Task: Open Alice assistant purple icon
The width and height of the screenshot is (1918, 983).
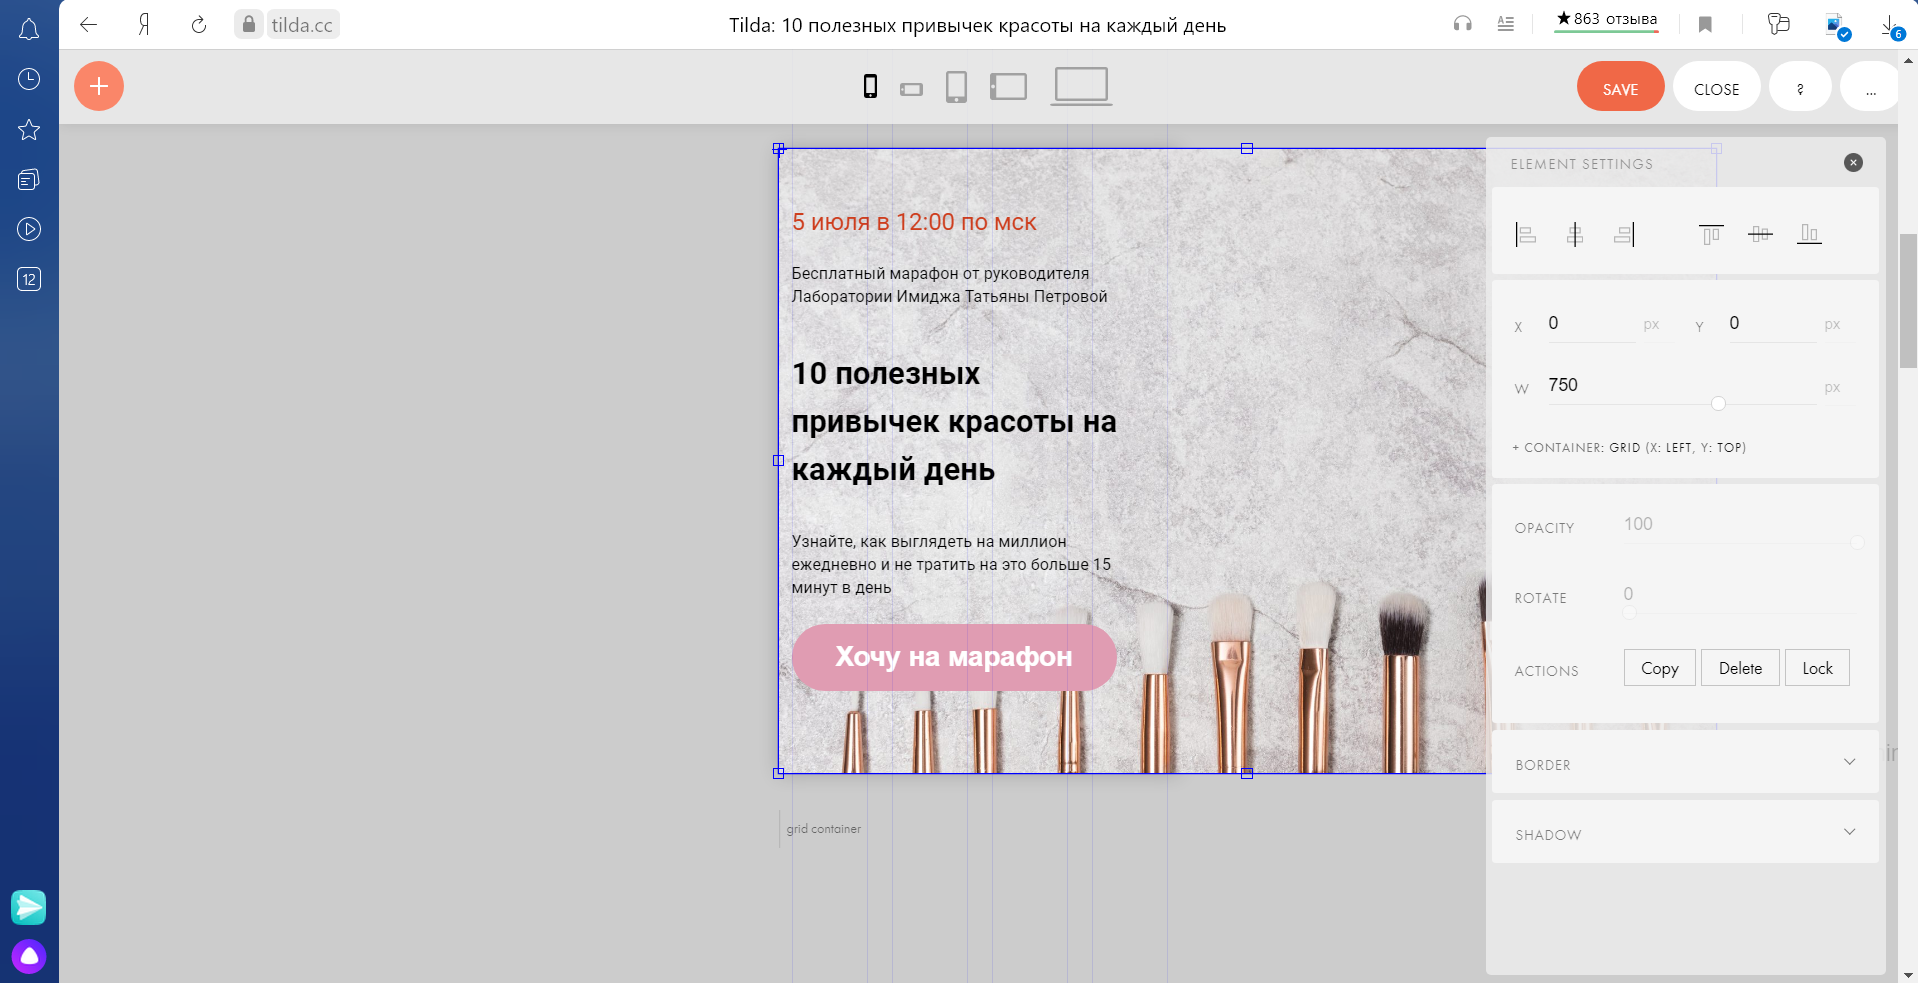Action: (x=29, y=957)
